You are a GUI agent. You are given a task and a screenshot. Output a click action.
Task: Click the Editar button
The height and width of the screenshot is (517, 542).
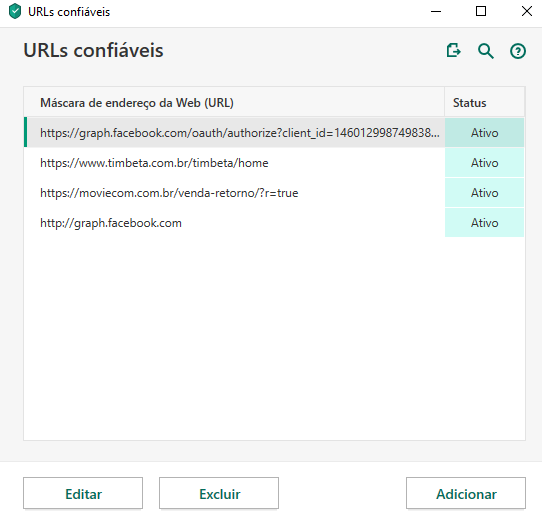pos(83,494)
